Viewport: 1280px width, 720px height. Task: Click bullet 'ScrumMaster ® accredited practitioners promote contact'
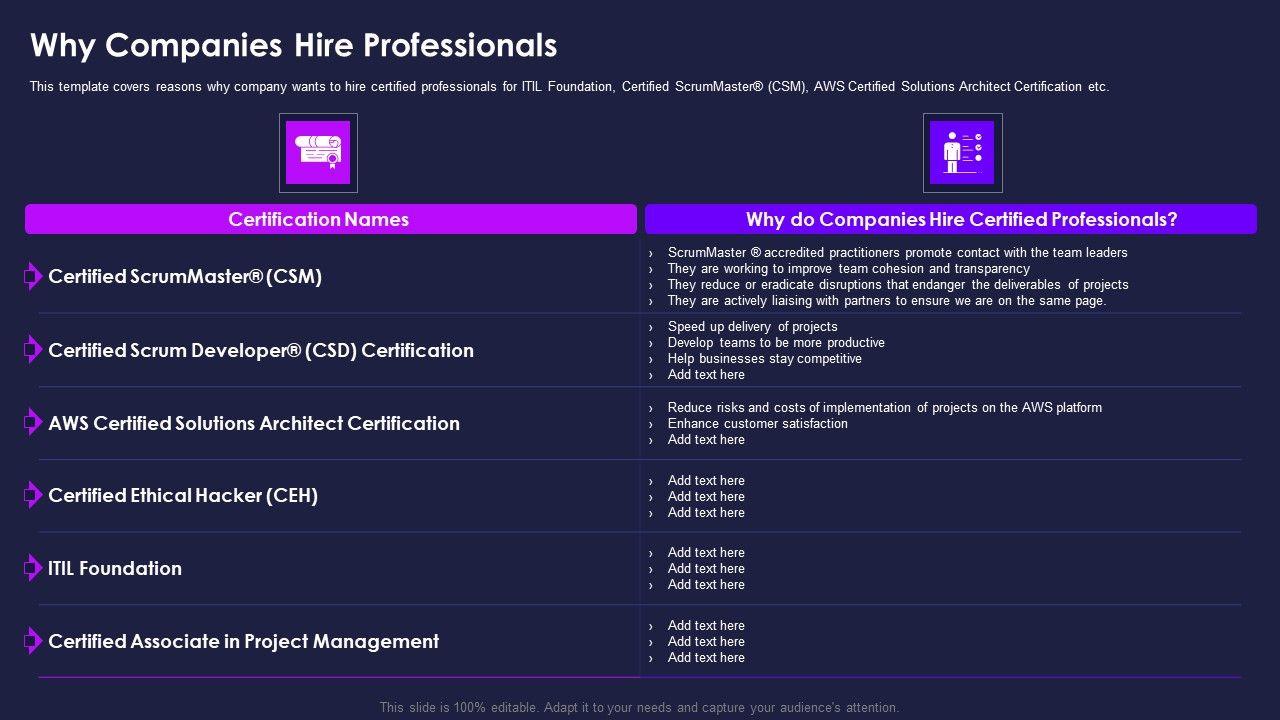click(897, 253)
